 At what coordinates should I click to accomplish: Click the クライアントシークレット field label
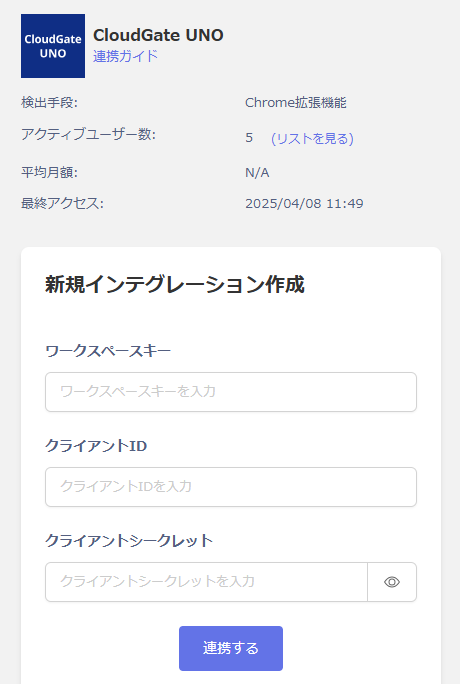pyautogui.click(x=129, y=541)
